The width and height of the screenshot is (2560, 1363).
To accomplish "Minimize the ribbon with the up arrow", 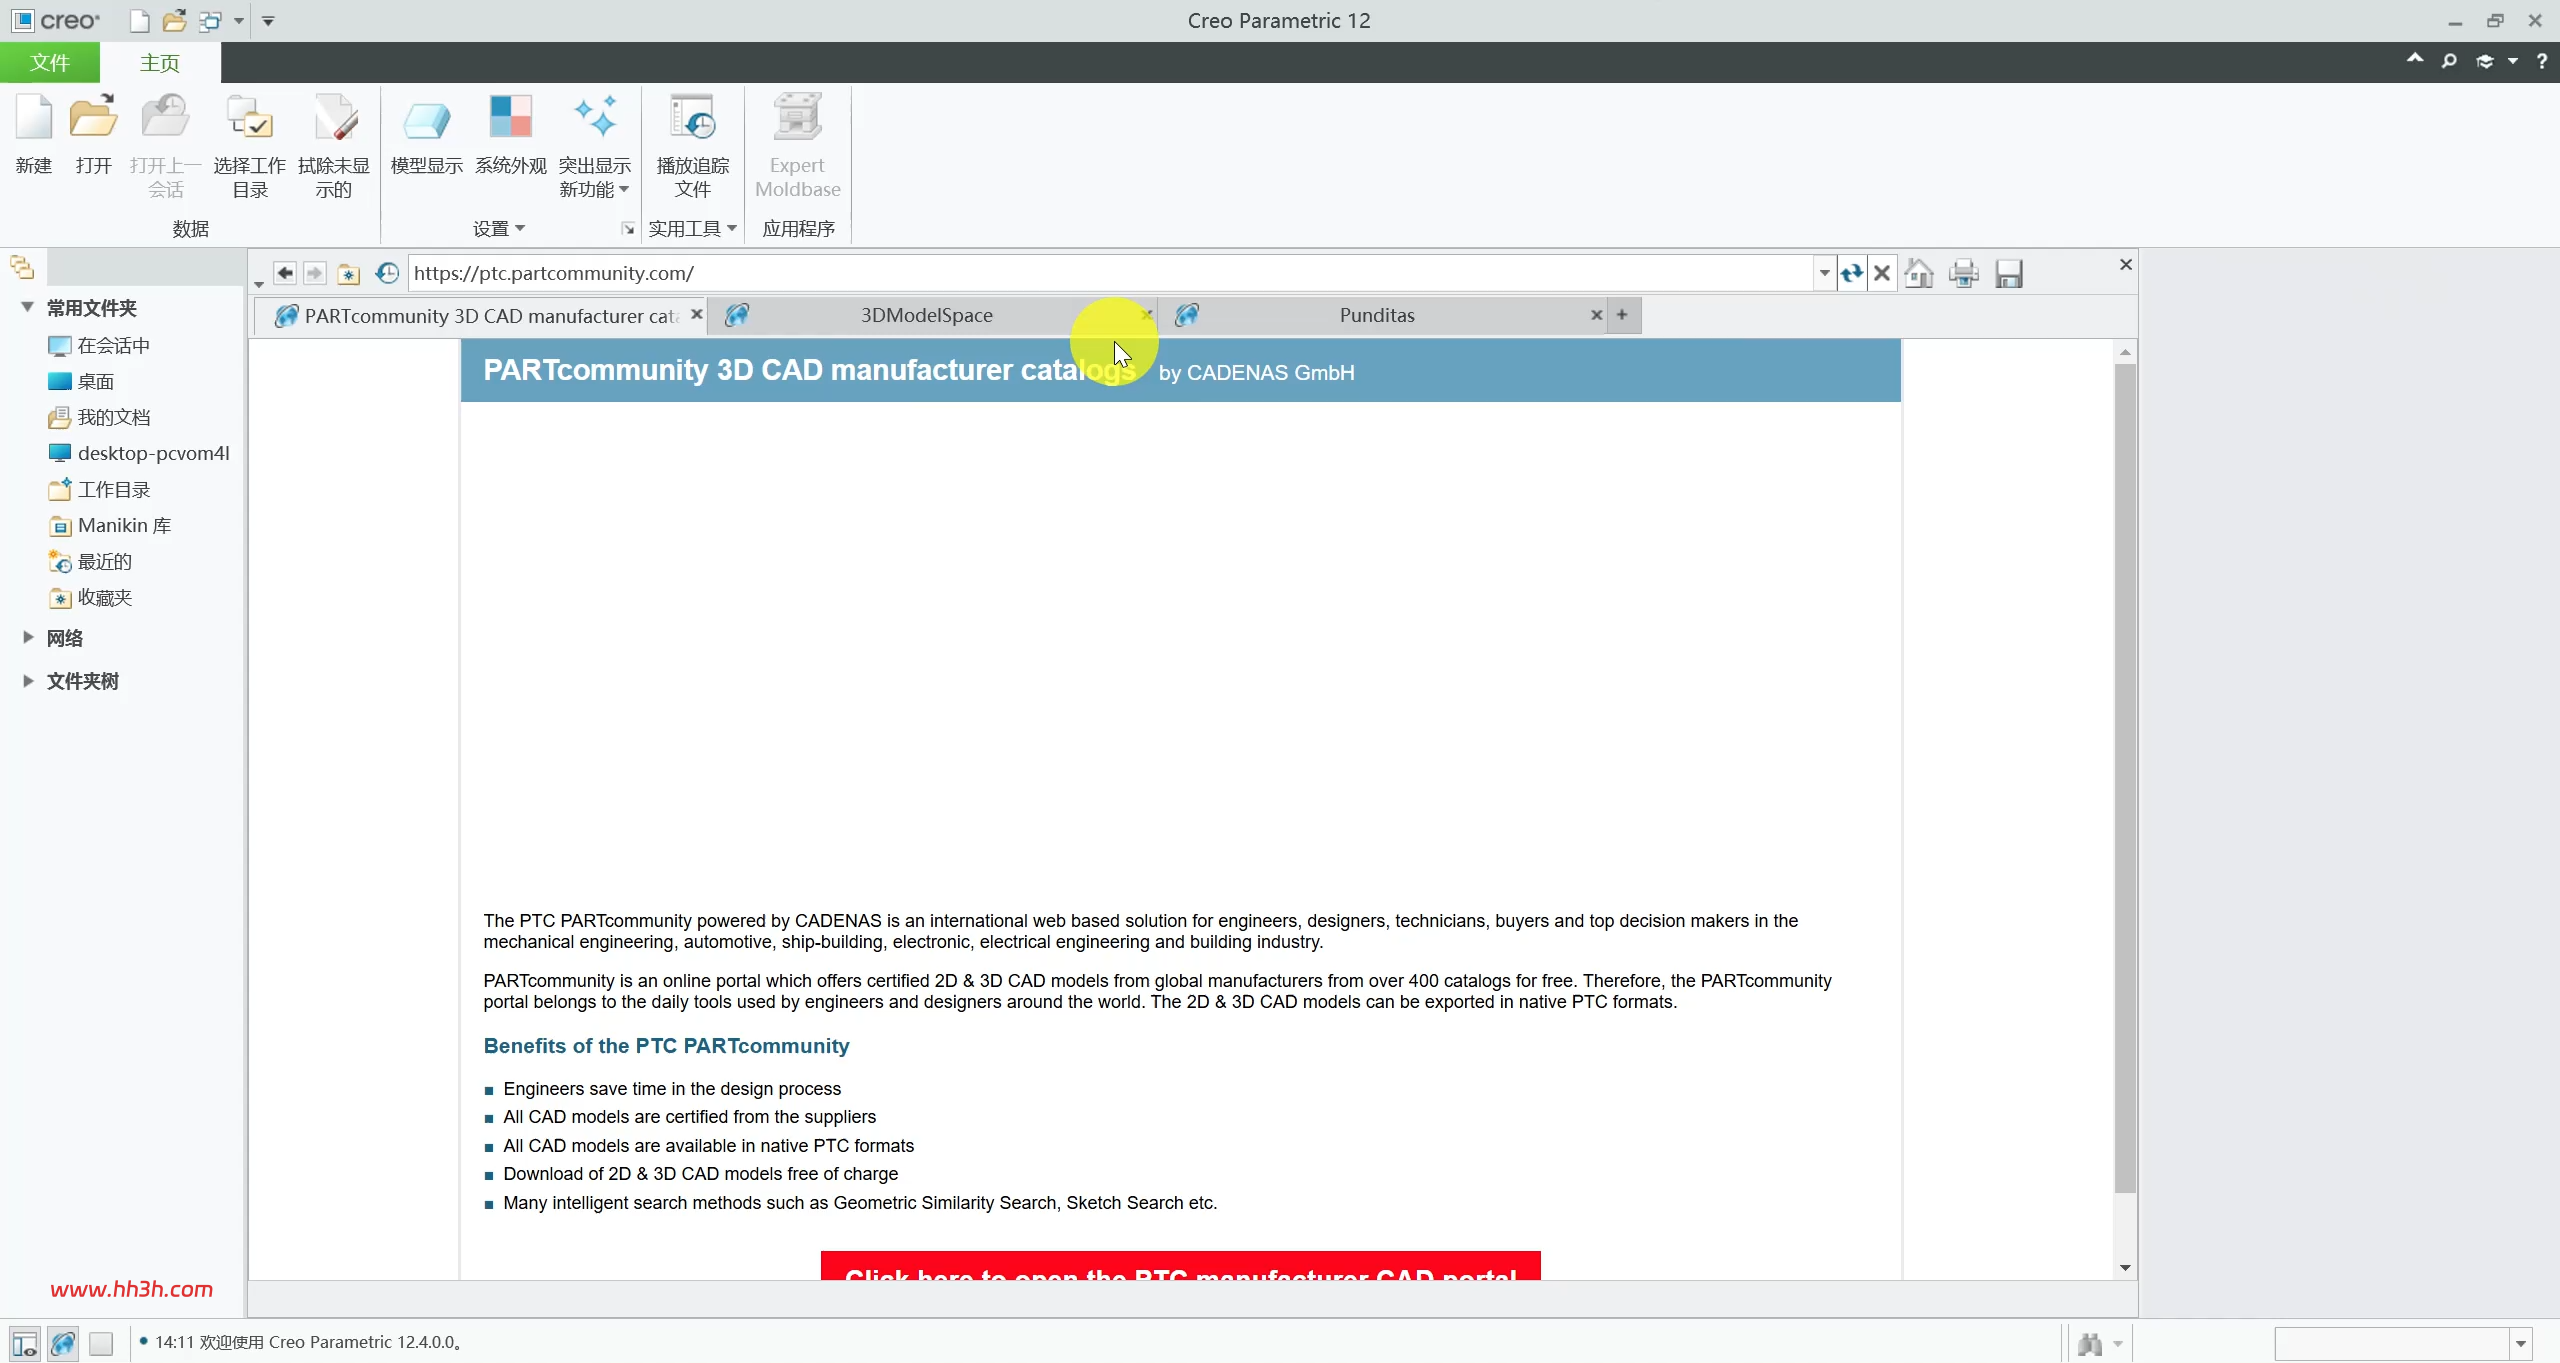I will pyautogui.click(x=2415, y=59).
